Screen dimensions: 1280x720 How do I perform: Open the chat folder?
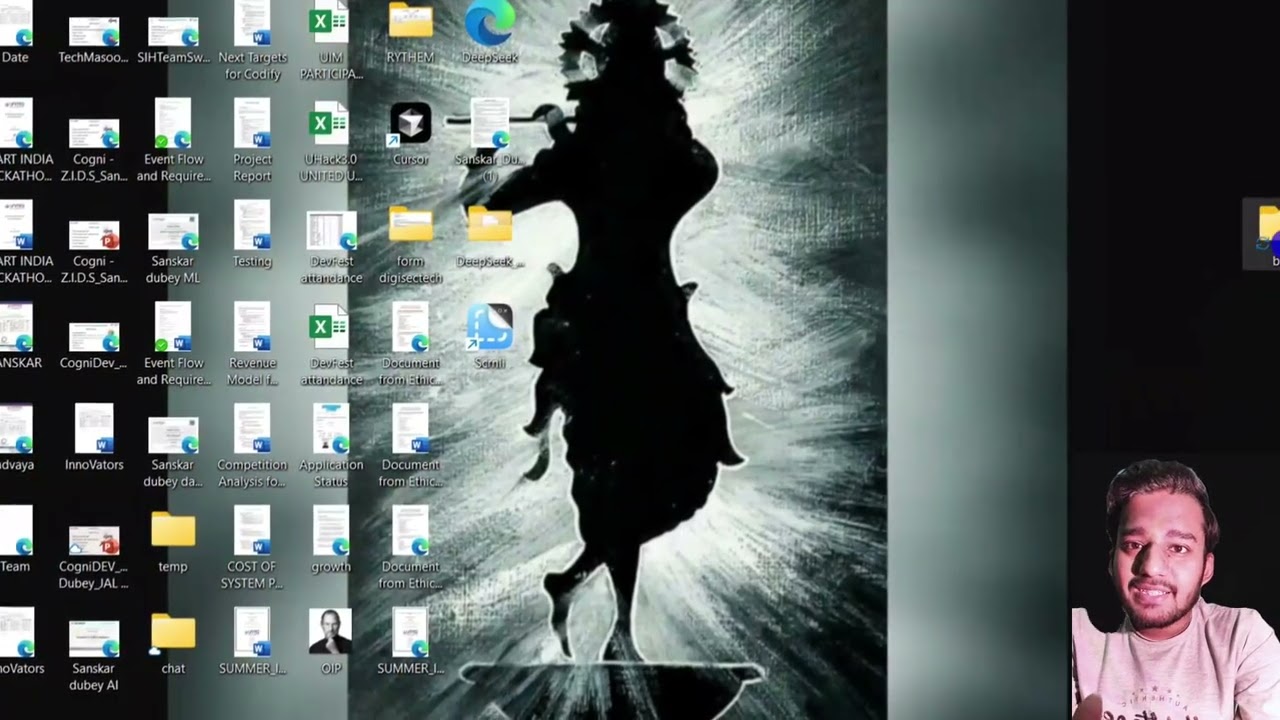point(173,634)
